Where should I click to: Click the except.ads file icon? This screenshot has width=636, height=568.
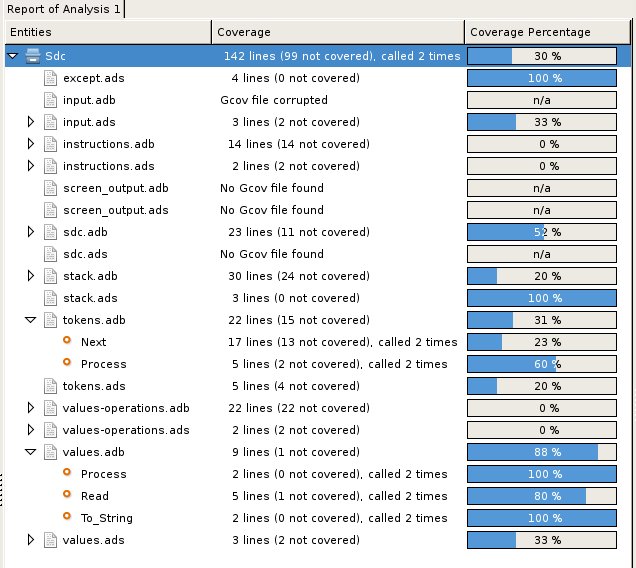point(50,78)
